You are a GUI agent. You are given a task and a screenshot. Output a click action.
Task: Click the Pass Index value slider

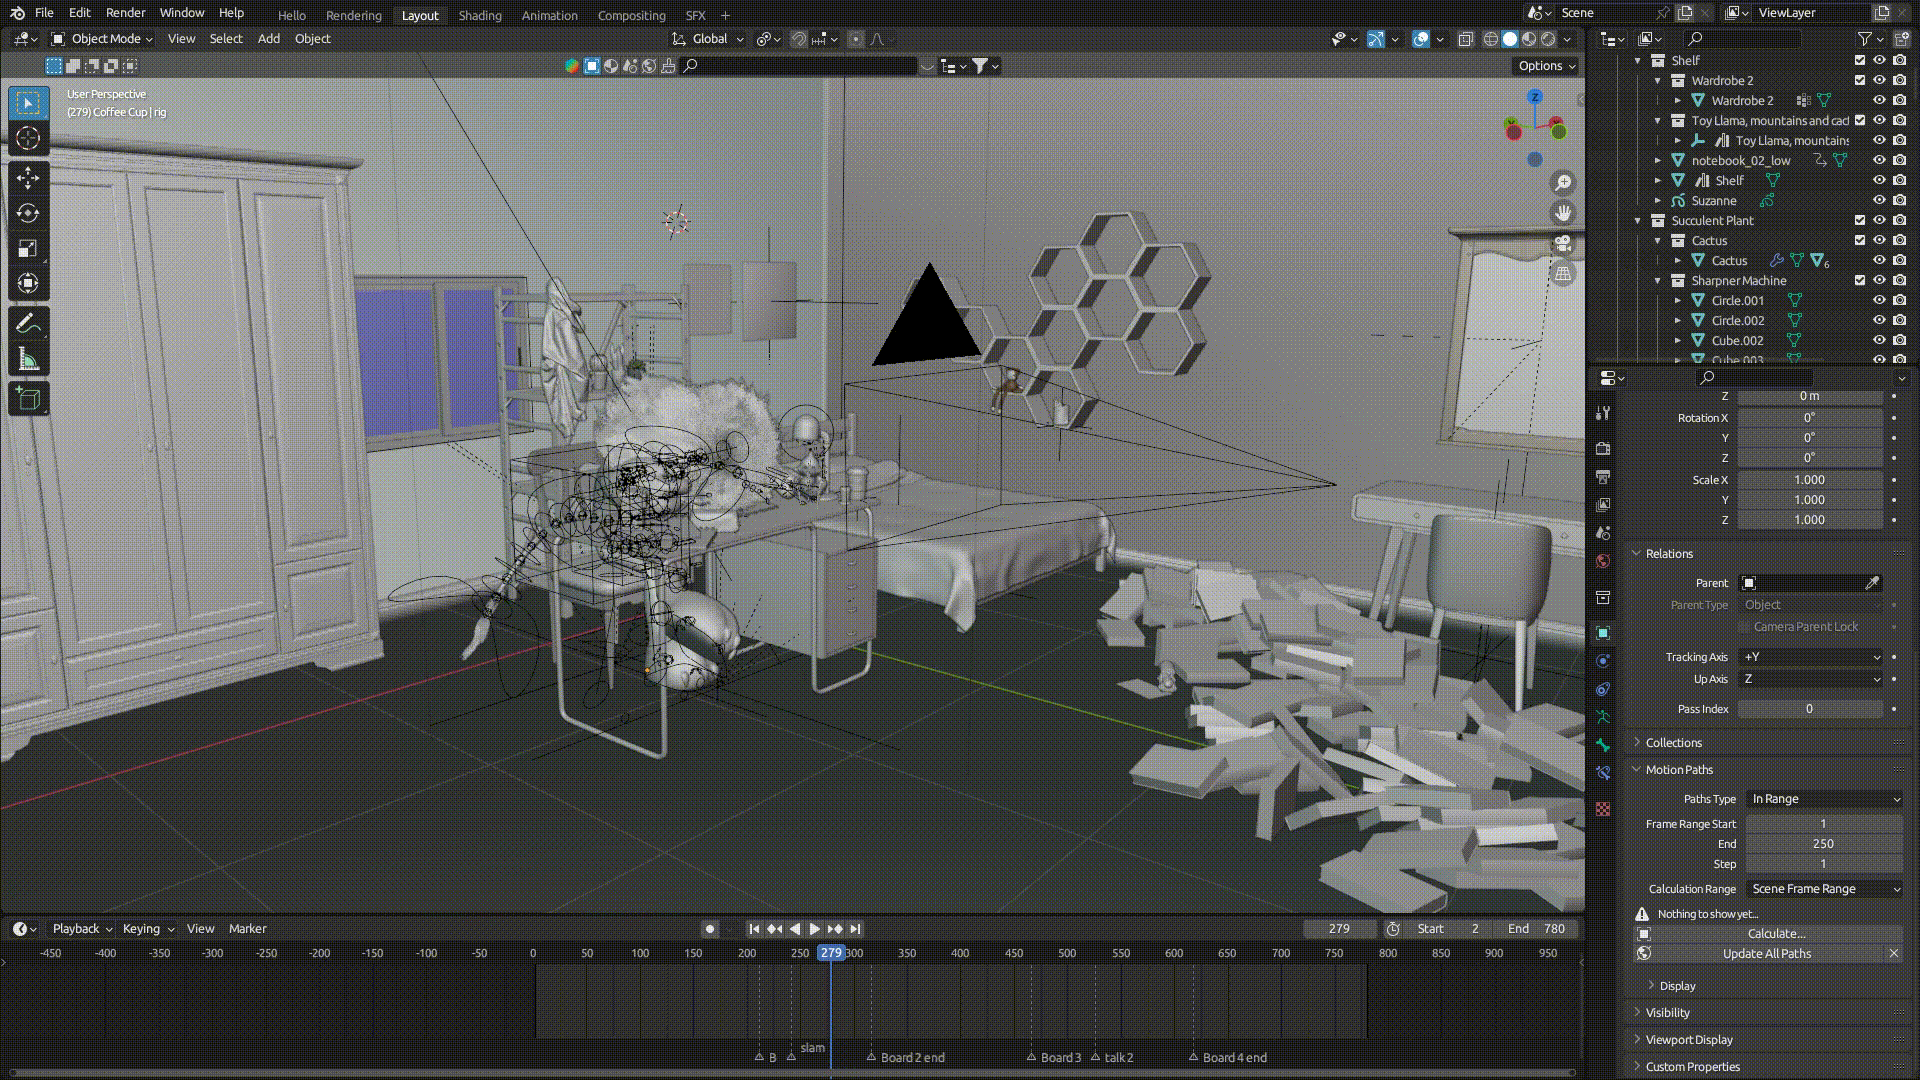[1810, 708]
